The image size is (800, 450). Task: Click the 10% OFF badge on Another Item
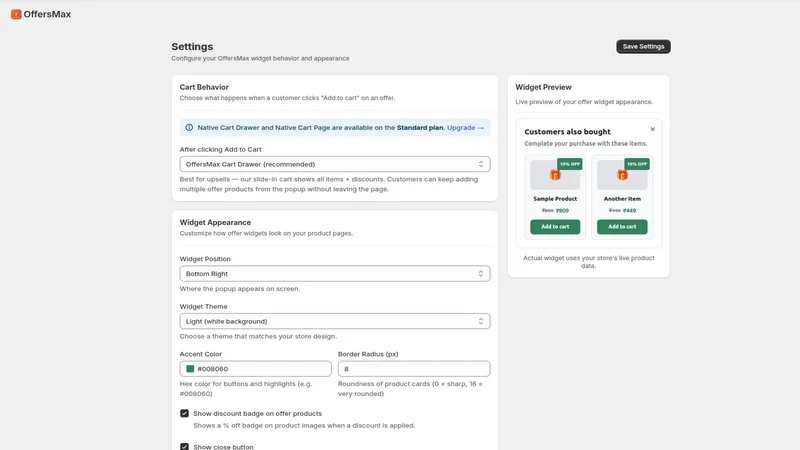637,164
